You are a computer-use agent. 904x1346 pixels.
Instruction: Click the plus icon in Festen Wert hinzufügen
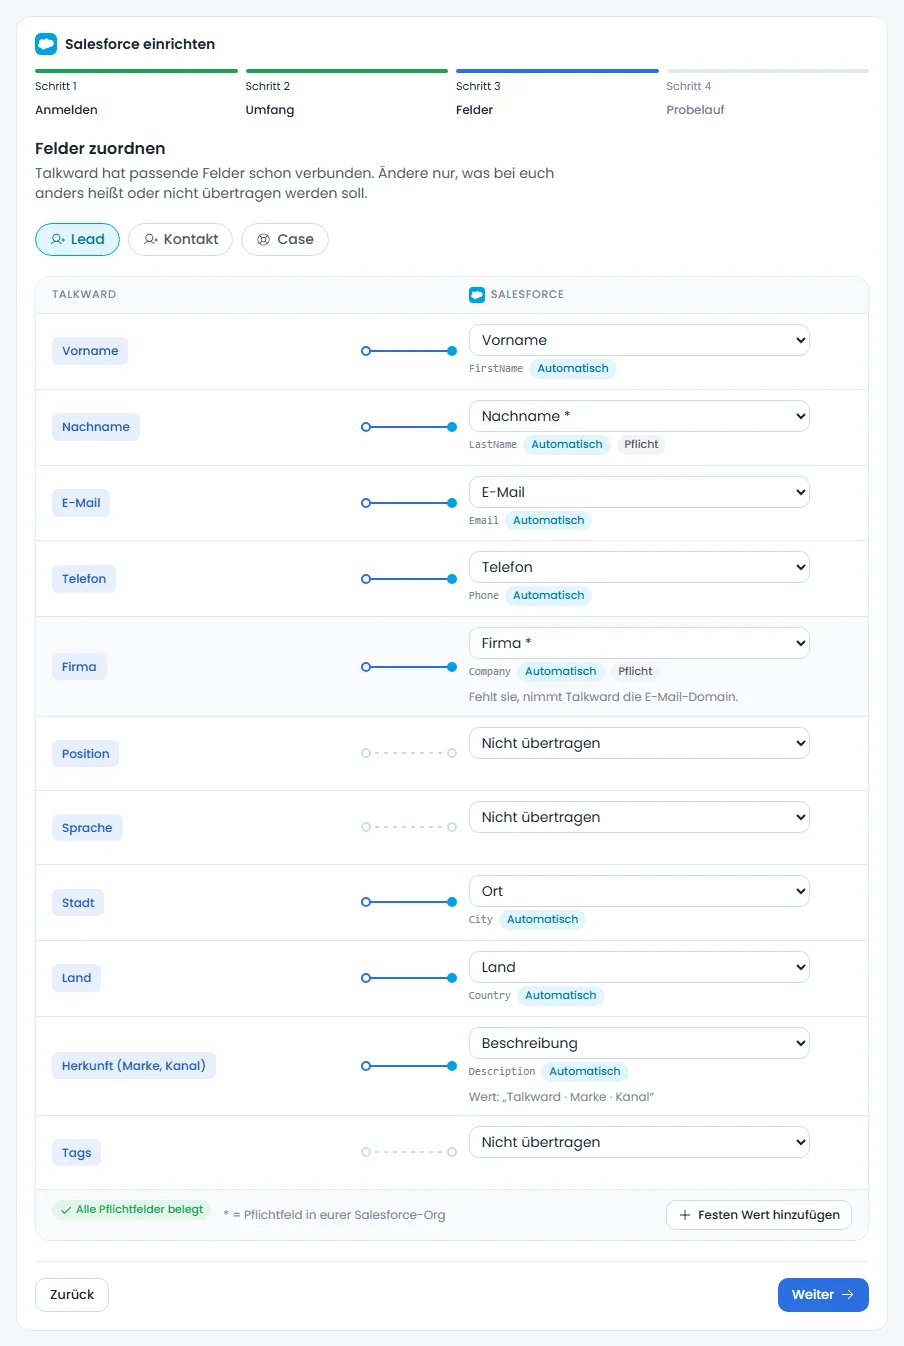685,1215
